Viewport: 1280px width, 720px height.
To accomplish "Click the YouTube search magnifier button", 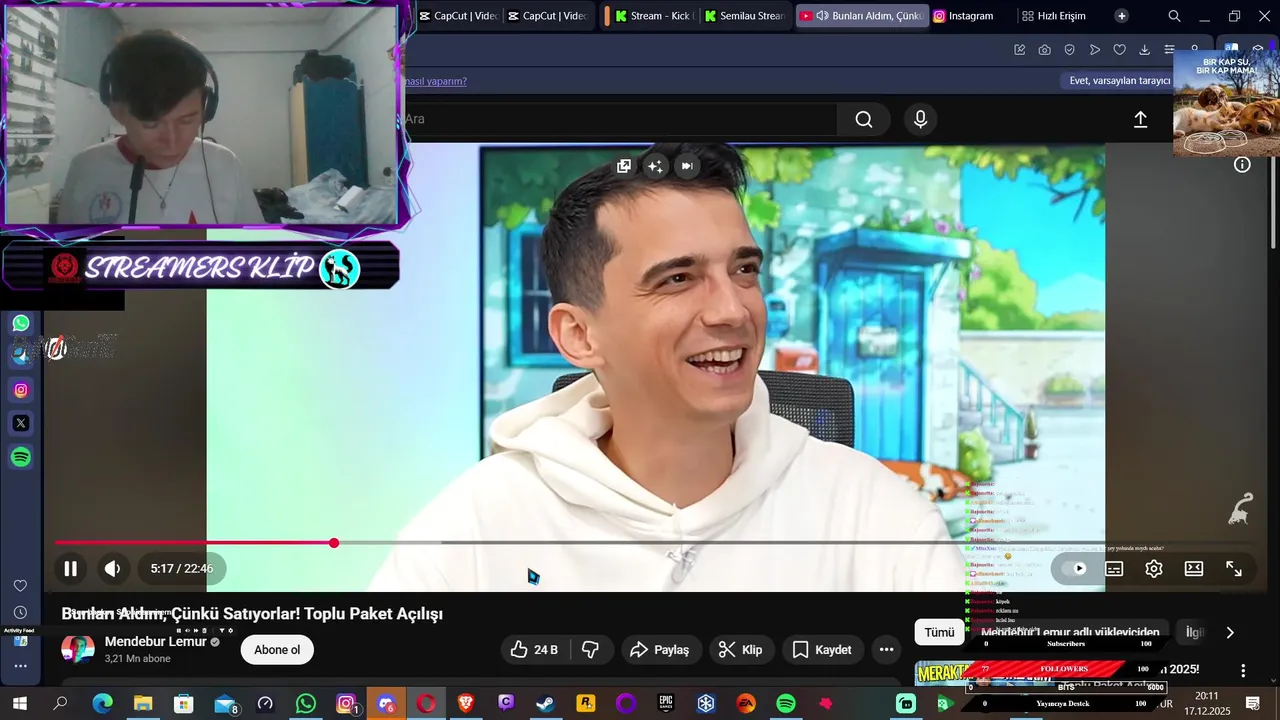I will pos(864,120).
